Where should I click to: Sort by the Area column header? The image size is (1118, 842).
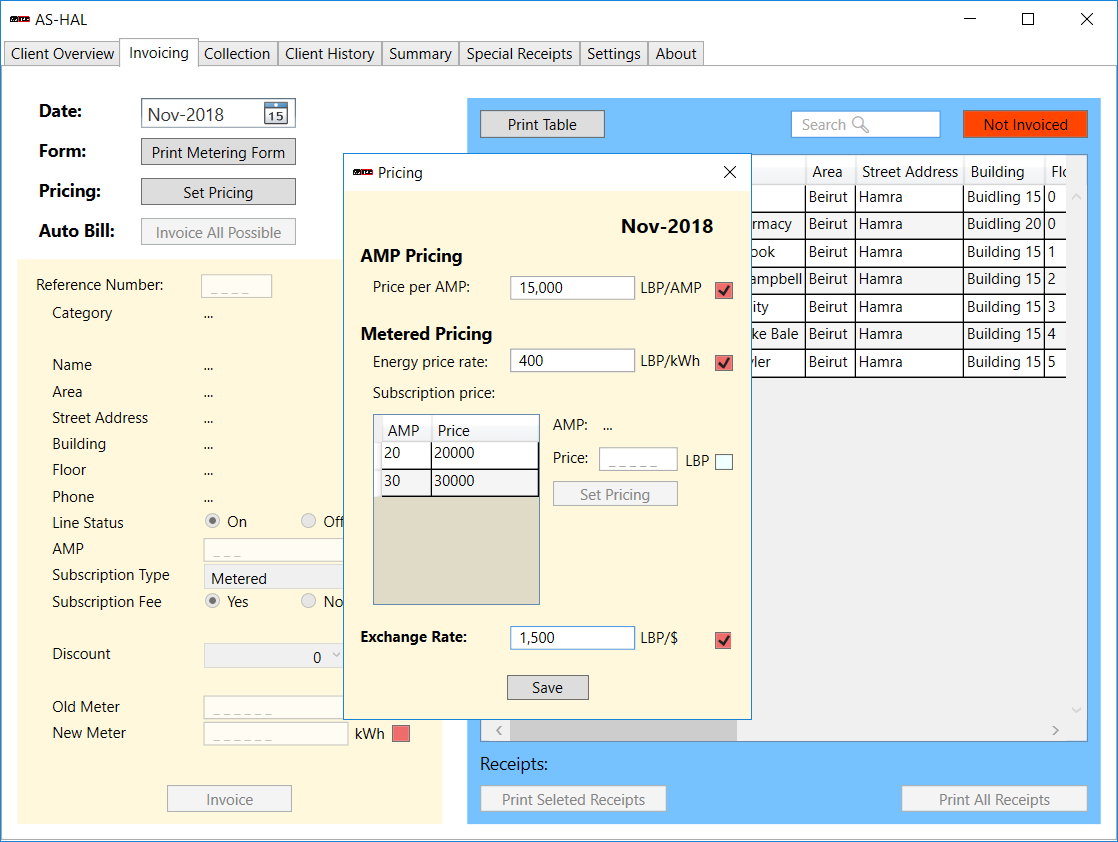point(831,172)
